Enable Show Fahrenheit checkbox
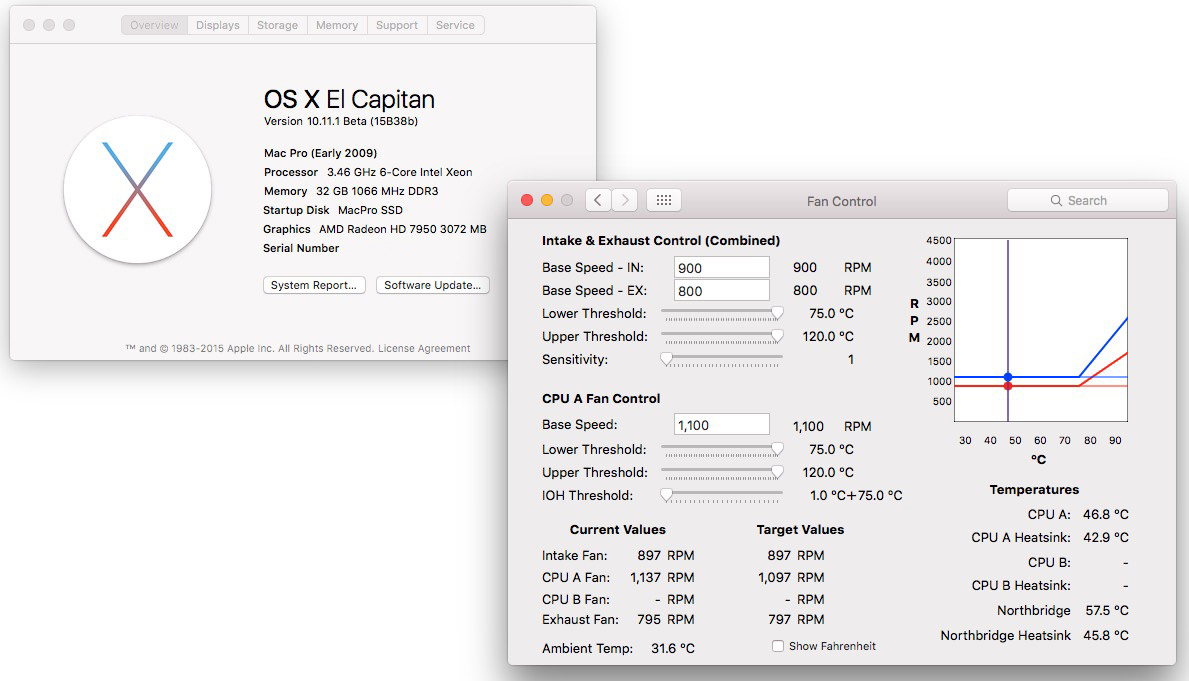 (x=777, y=646)
